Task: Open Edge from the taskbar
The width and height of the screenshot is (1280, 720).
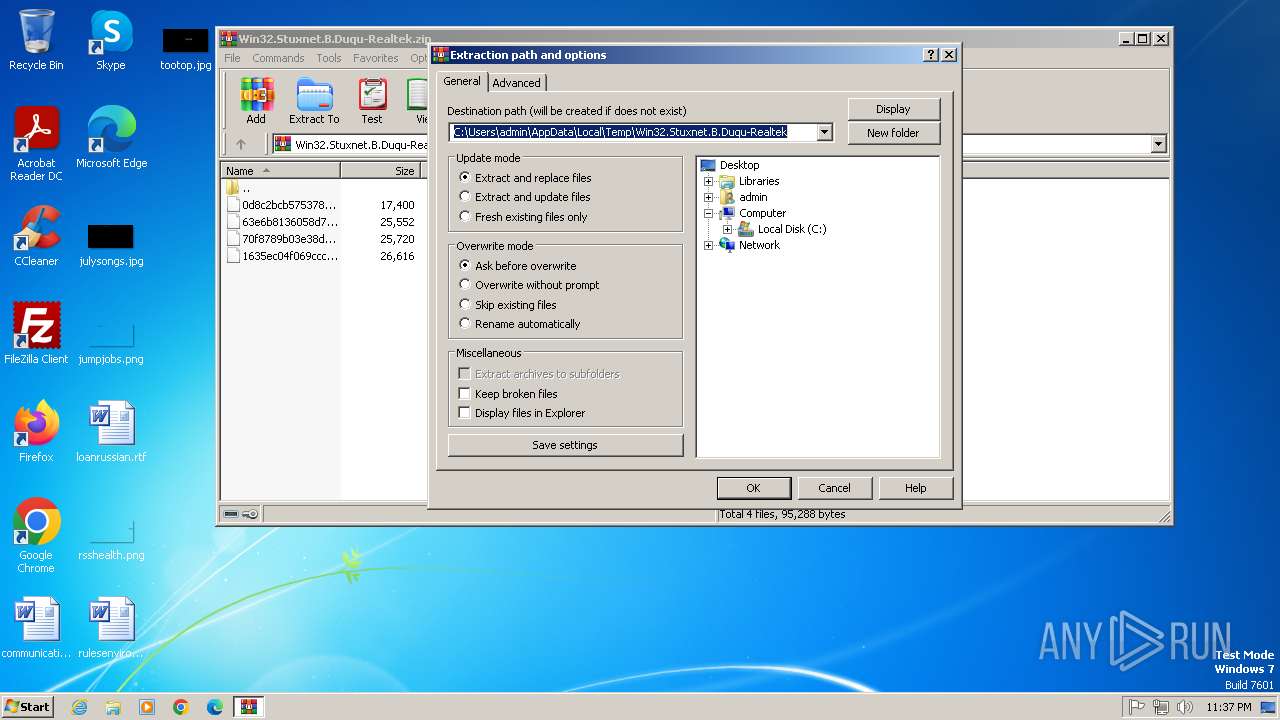Action: pos(215,707)
